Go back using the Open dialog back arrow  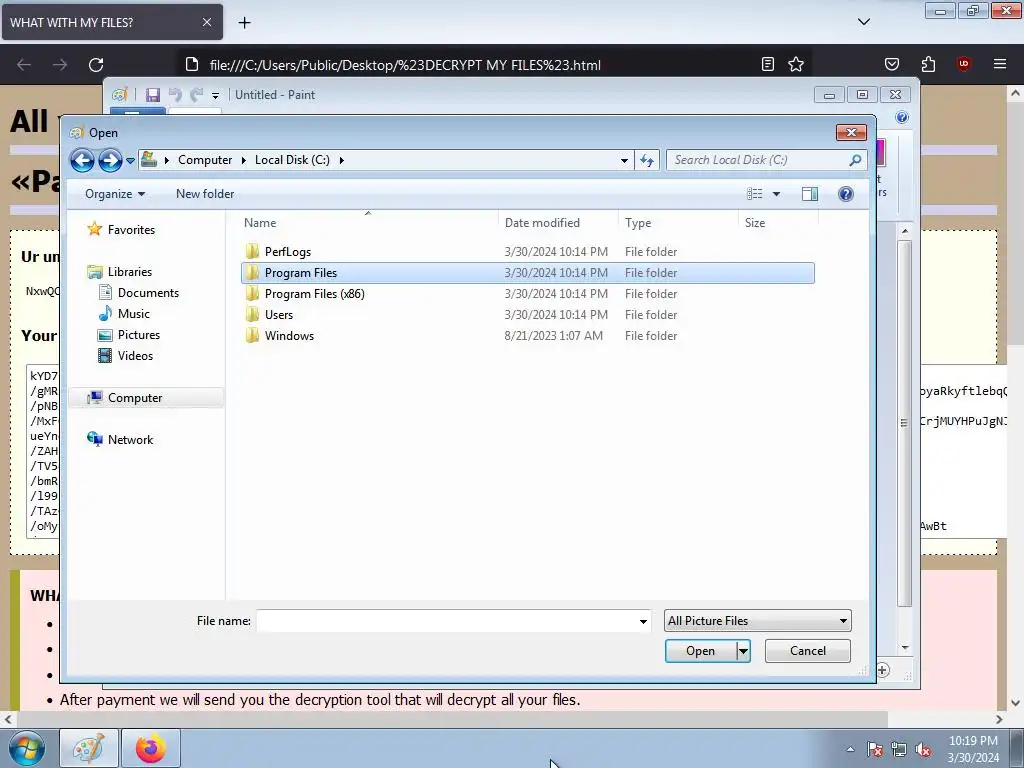82,160
